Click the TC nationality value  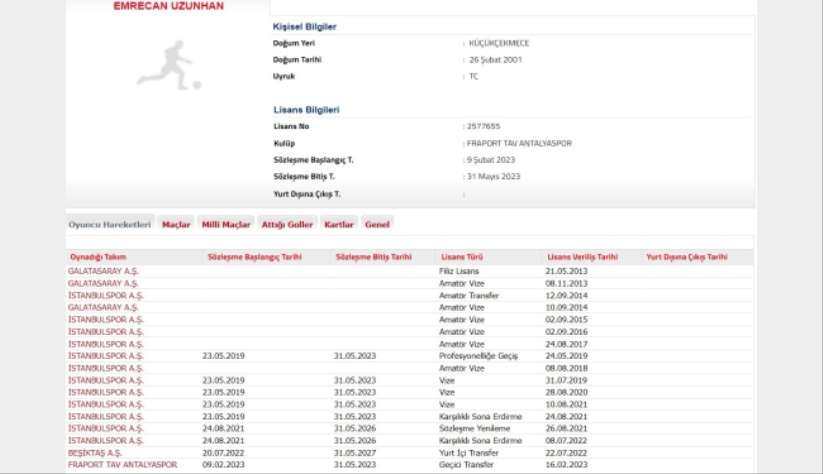(x=473, y=76)
